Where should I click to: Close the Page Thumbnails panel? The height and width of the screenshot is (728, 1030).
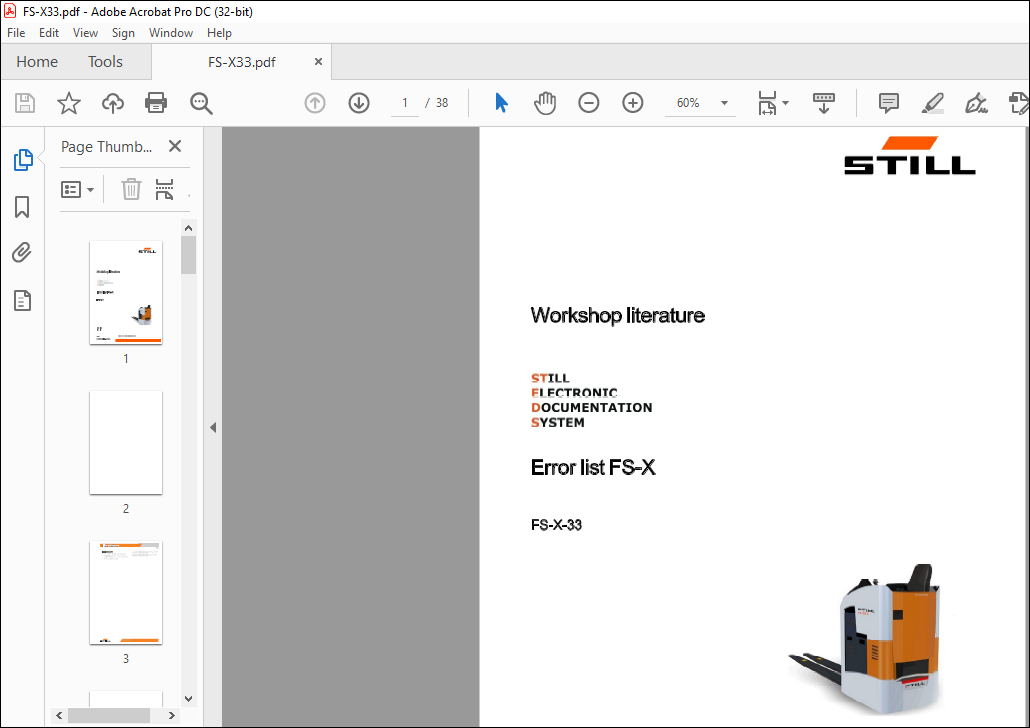pos(175,146)
